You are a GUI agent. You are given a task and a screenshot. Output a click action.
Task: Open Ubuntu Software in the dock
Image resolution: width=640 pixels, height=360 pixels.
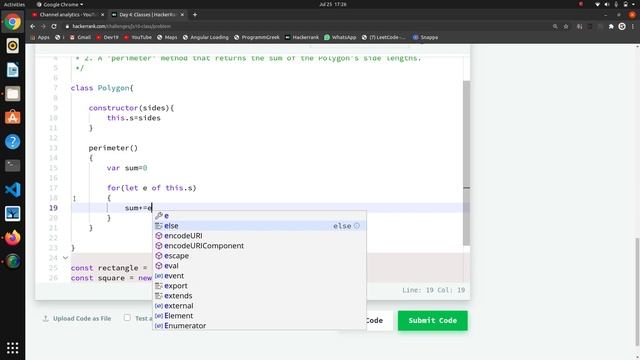[12, 118]
